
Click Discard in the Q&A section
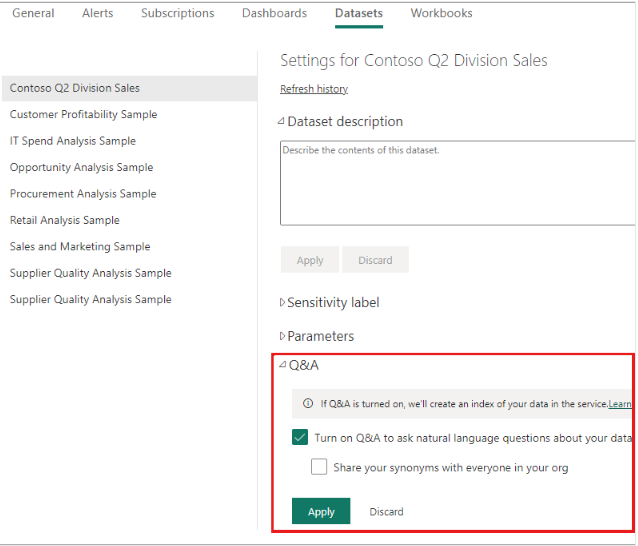pyautogui.click(x=386, y=511)
